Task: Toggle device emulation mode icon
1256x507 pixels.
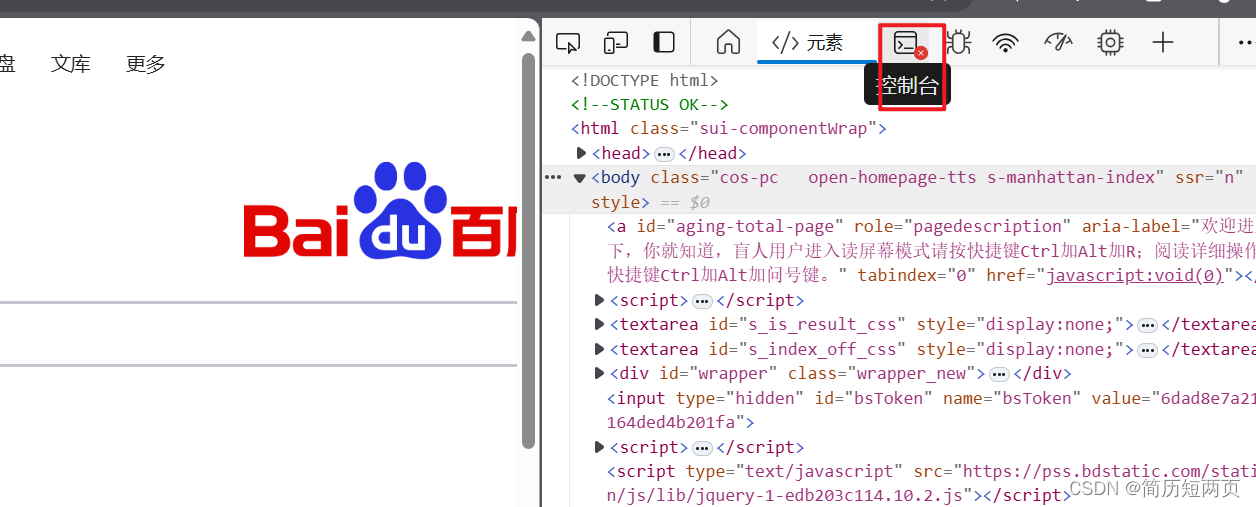Action: point(616,42)
